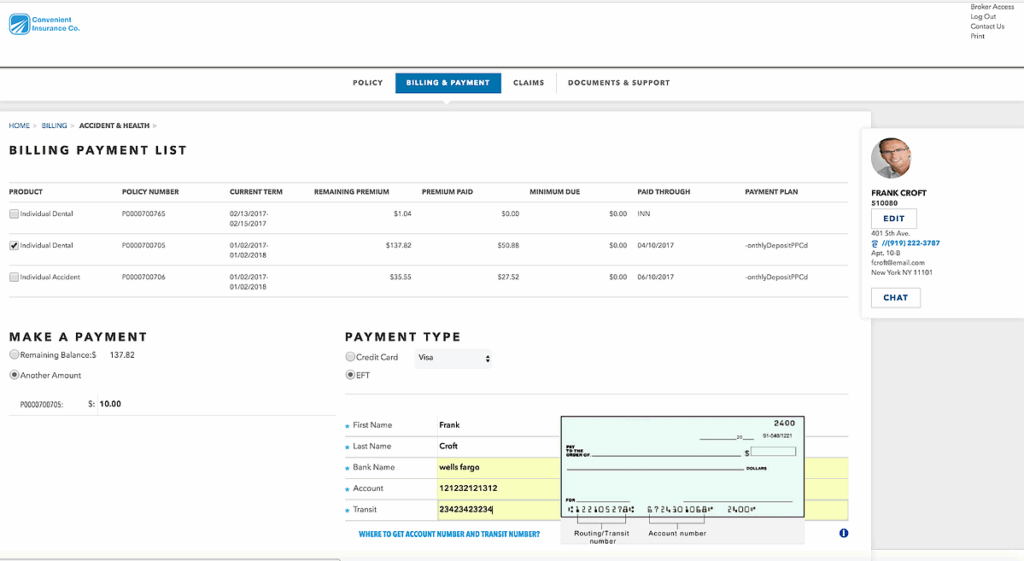The image size is (1024, 561).
Task: Switch to the Claims tab
Action: [x=528, y=83]
